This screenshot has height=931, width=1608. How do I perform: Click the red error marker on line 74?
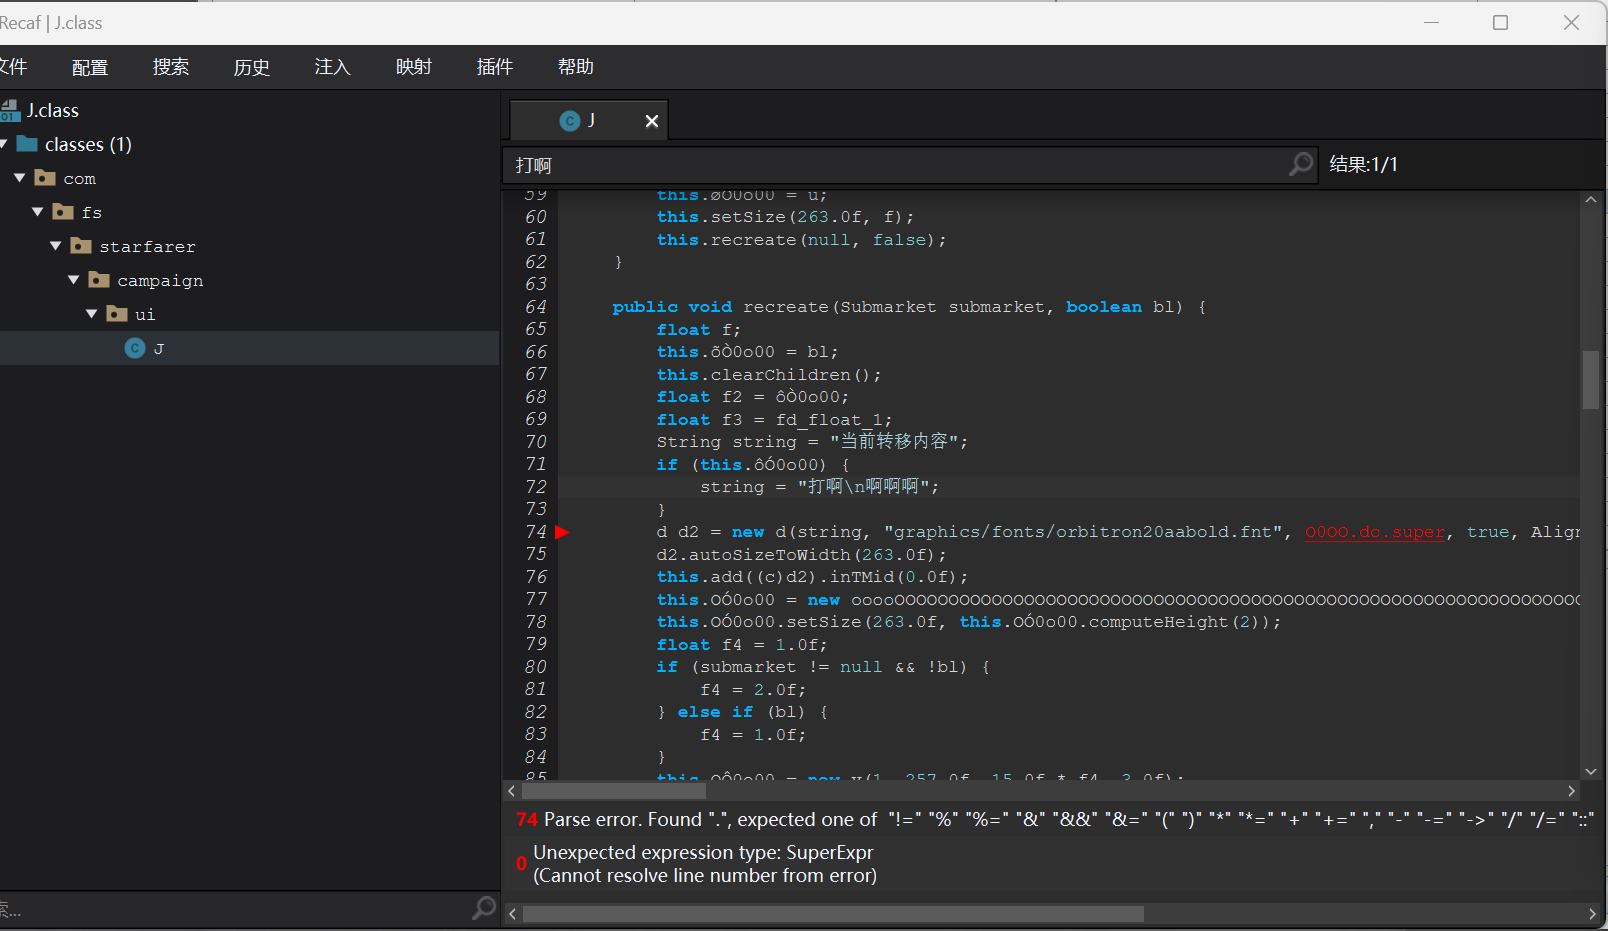562,532
